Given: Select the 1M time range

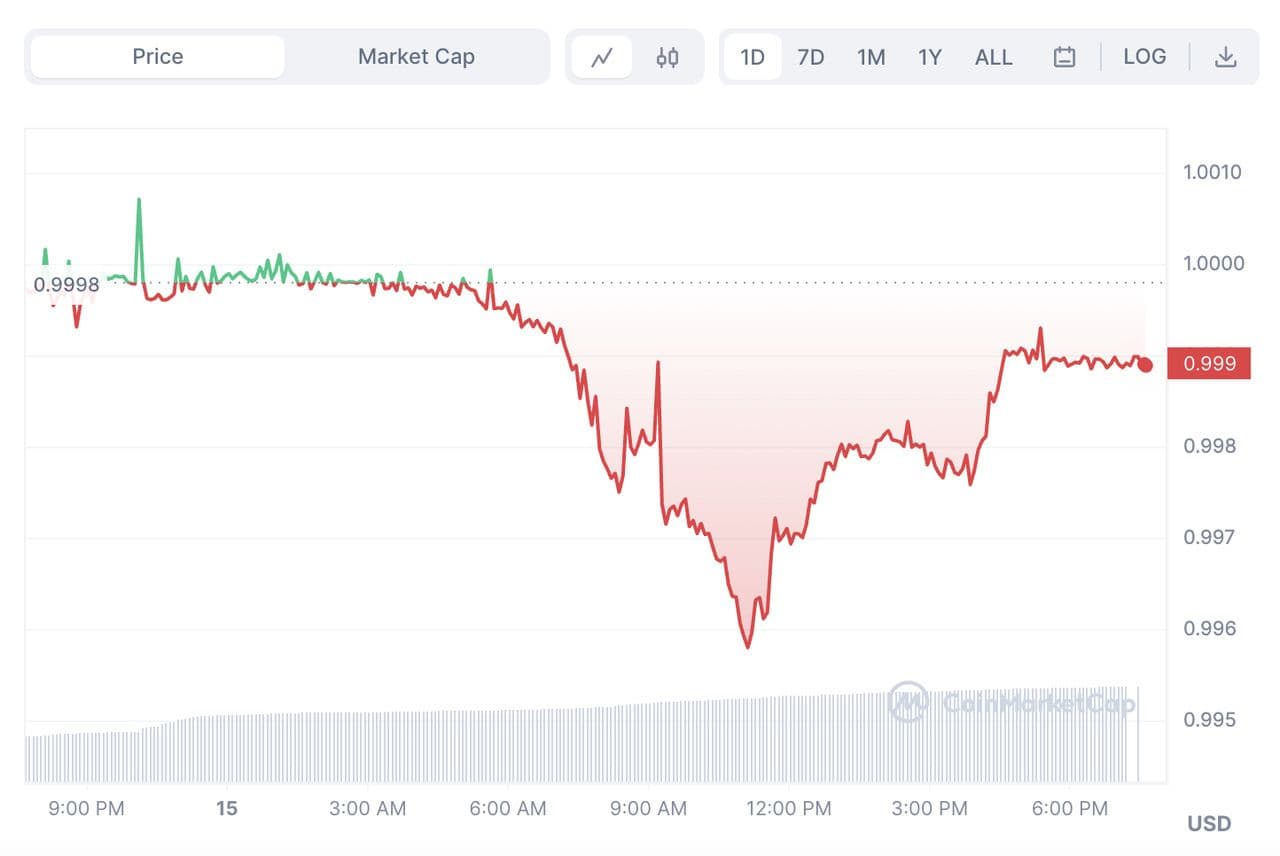Looking at the screenshot, I should 871,57.
